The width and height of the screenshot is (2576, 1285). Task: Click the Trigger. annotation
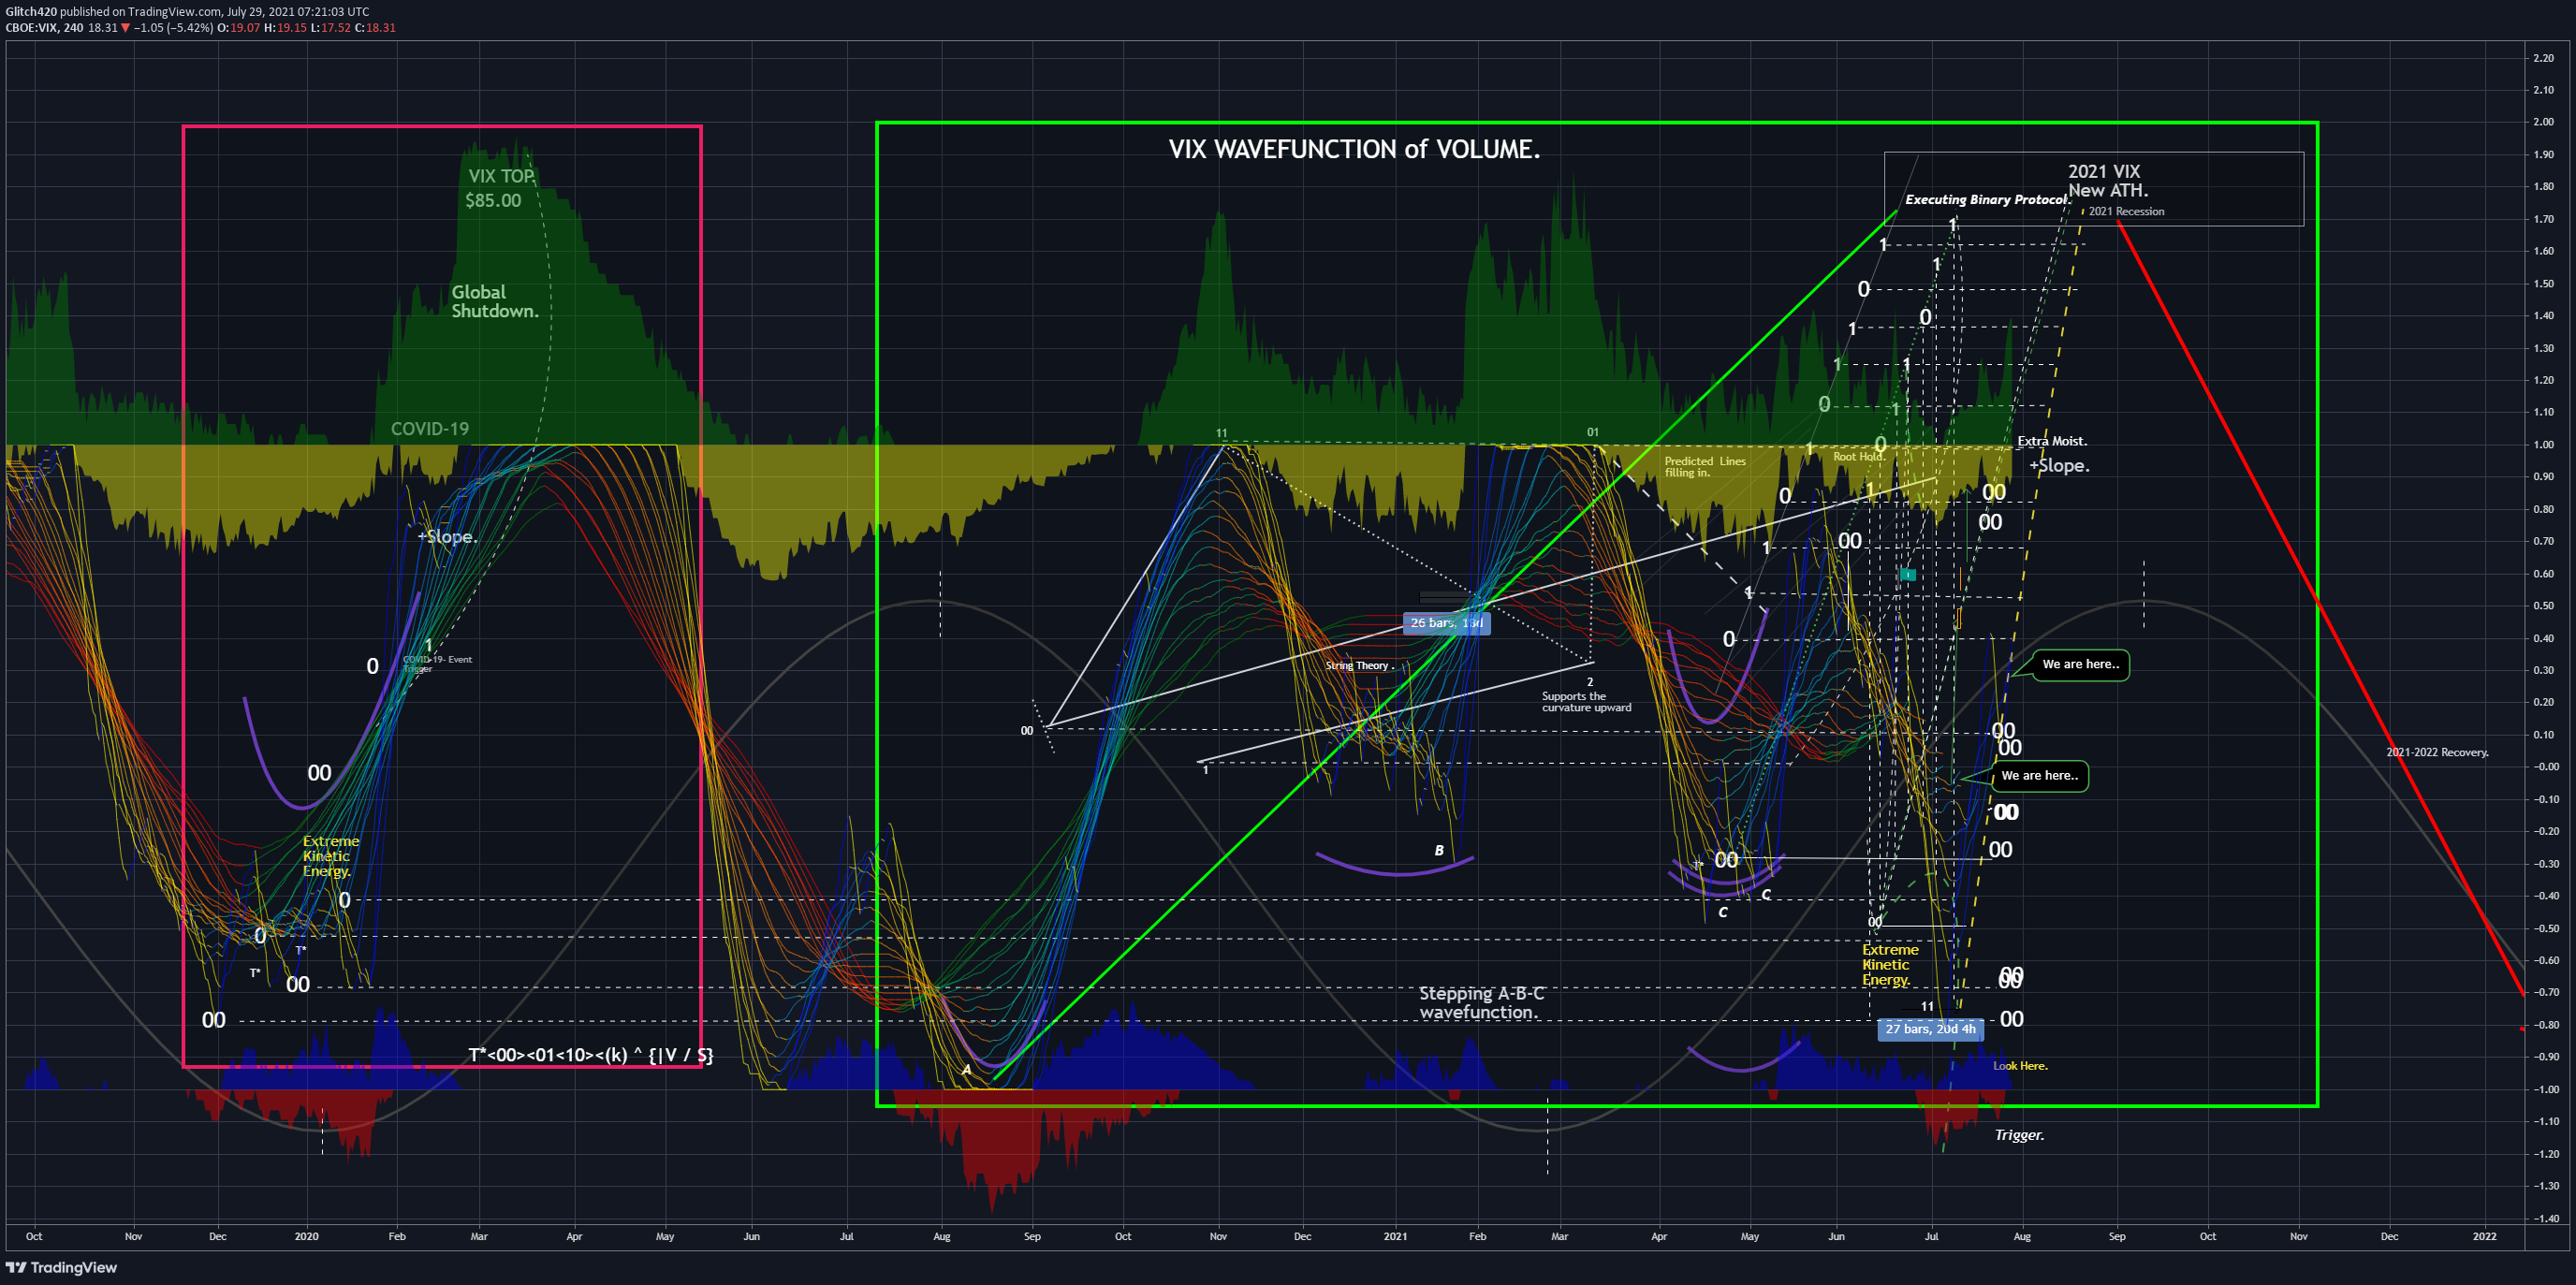2019,1135
